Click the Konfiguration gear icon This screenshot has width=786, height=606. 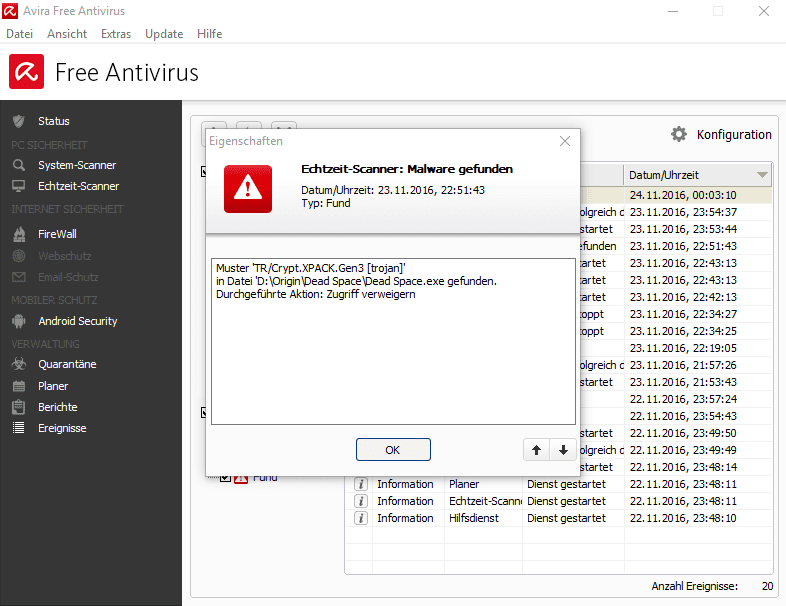[679, 134]
